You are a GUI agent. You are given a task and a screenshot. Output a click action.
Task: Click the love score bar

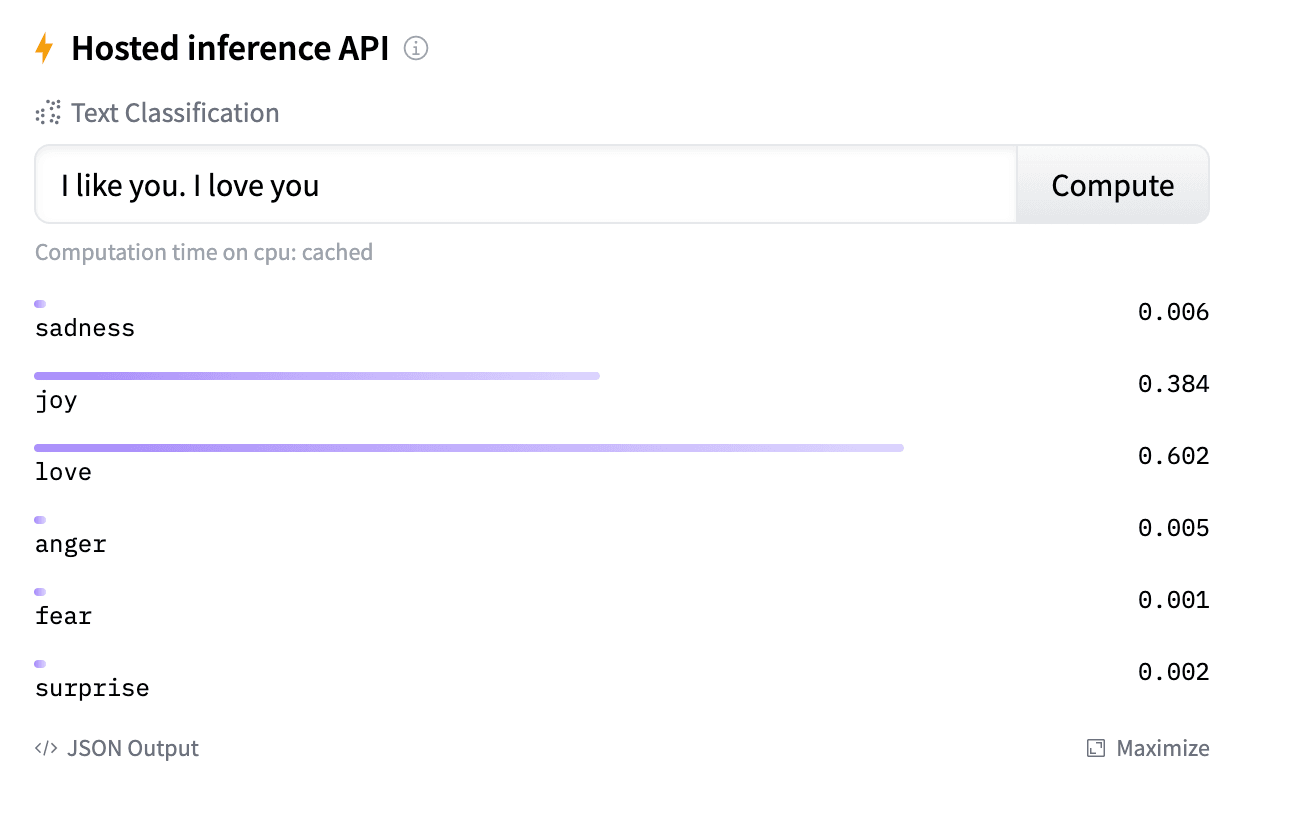(x=469, y=448)
